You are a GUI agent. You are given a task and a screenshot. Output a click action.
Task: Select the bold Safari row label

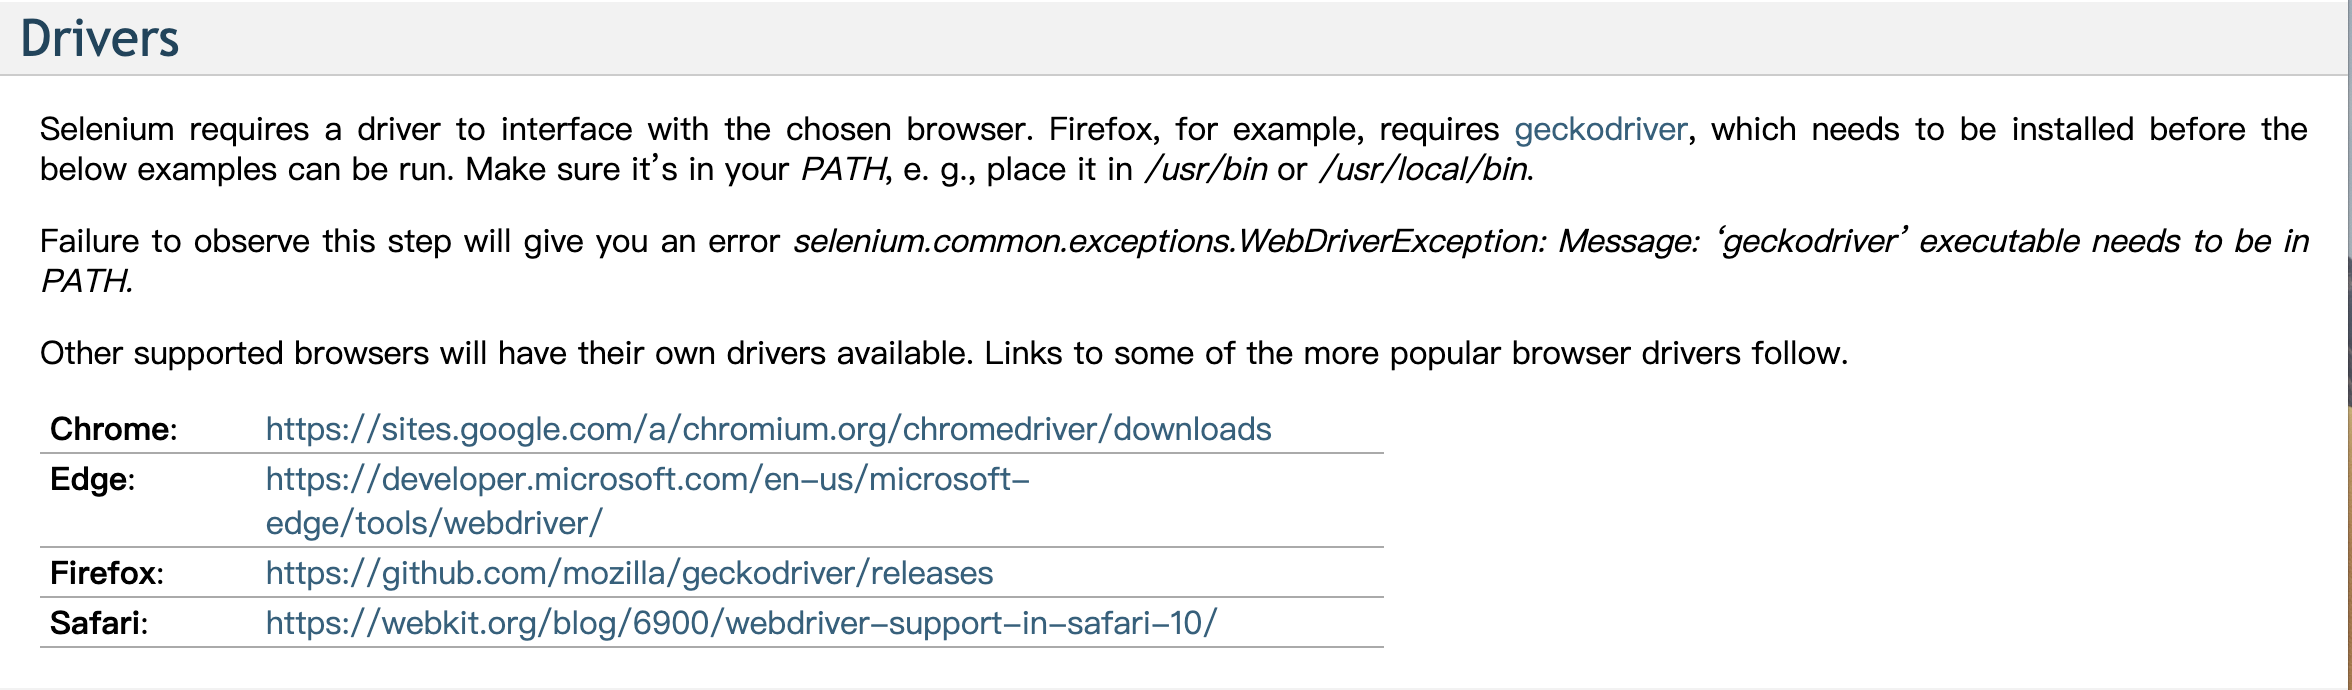tap(98, 623)
